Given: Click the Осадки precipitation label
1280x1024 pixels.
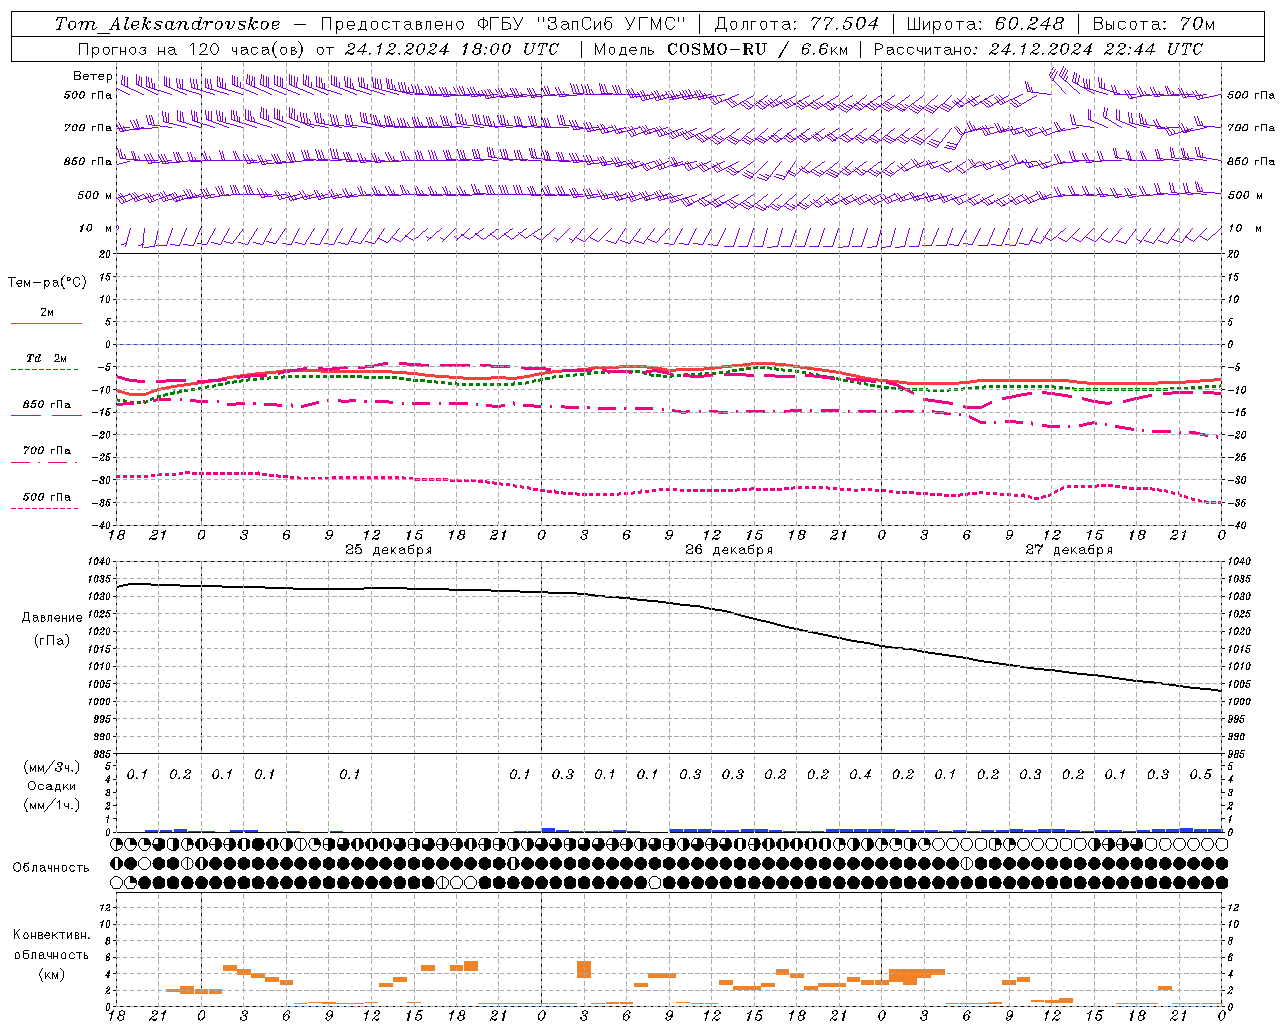Looking at the screenshot, I should 52,786.
